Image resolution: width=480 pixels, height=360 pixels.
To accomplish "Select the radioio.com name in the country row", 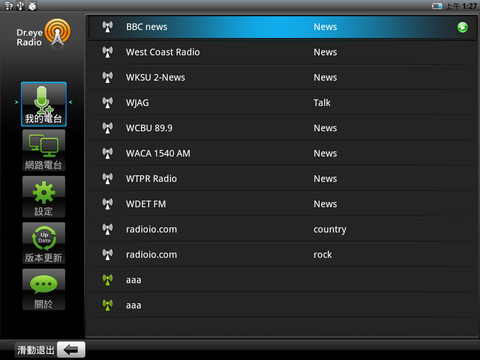I will pos(151,230).
